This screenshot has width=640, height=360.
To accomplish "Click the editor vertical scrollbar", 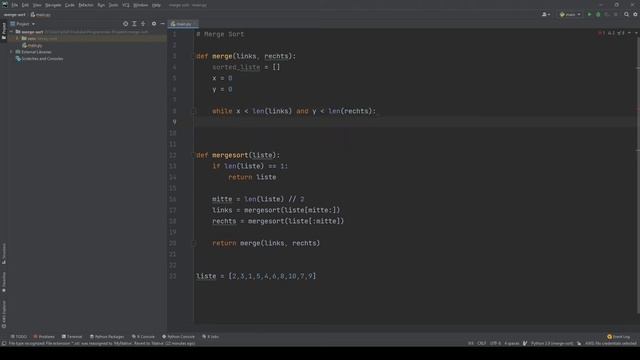I will click(x=638, y=176).
